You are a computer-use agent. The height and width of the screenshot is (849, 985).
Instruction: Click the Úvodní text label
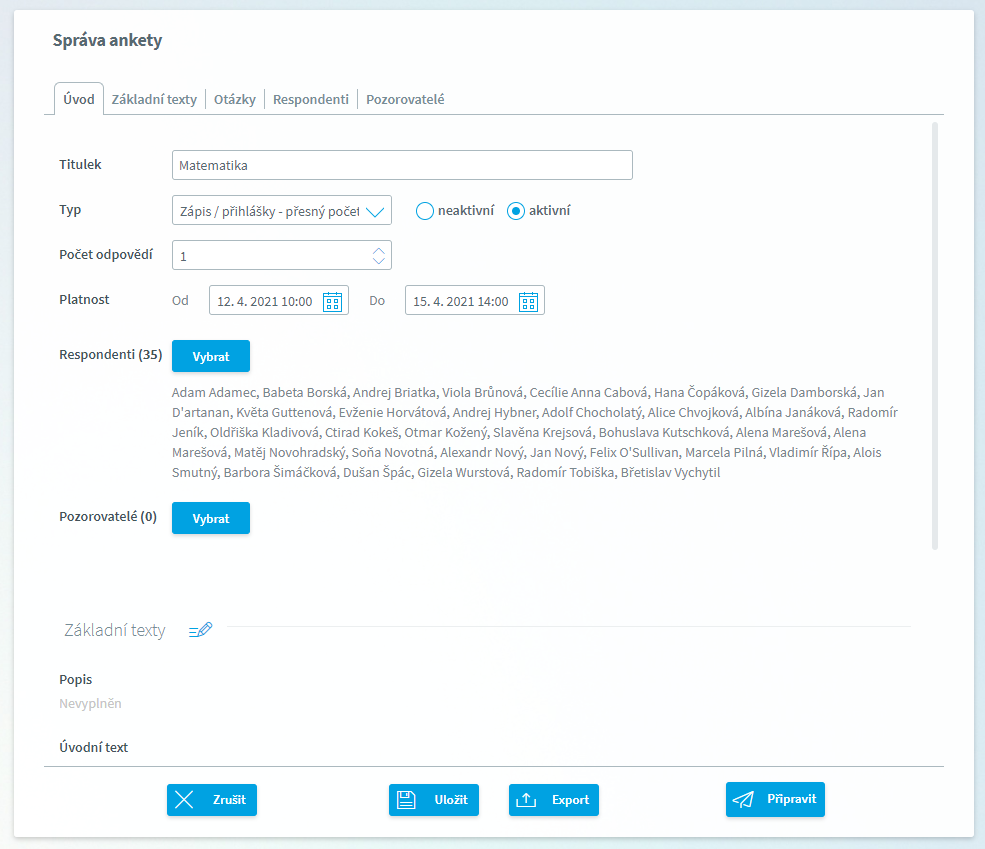coord(94,747)
